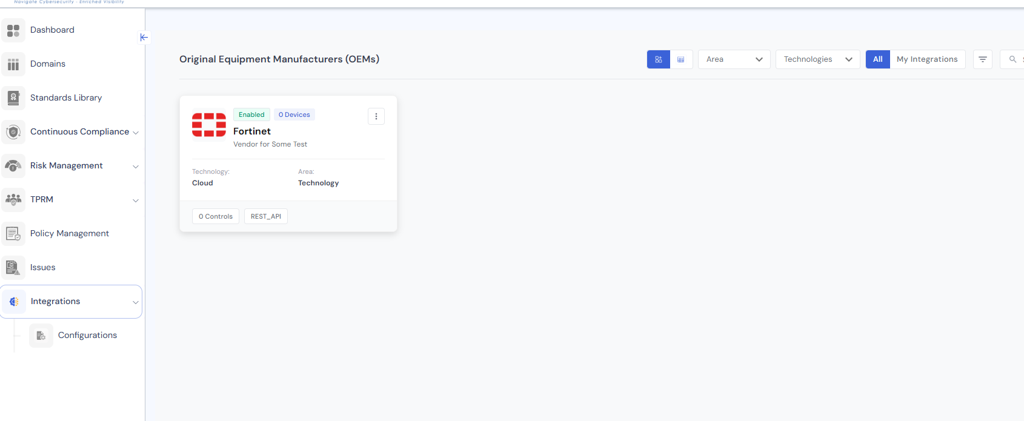The height and width of the screenshot is (421, 1024).
Task: Click the Risk Management menu label
Action: pos(67,166)
